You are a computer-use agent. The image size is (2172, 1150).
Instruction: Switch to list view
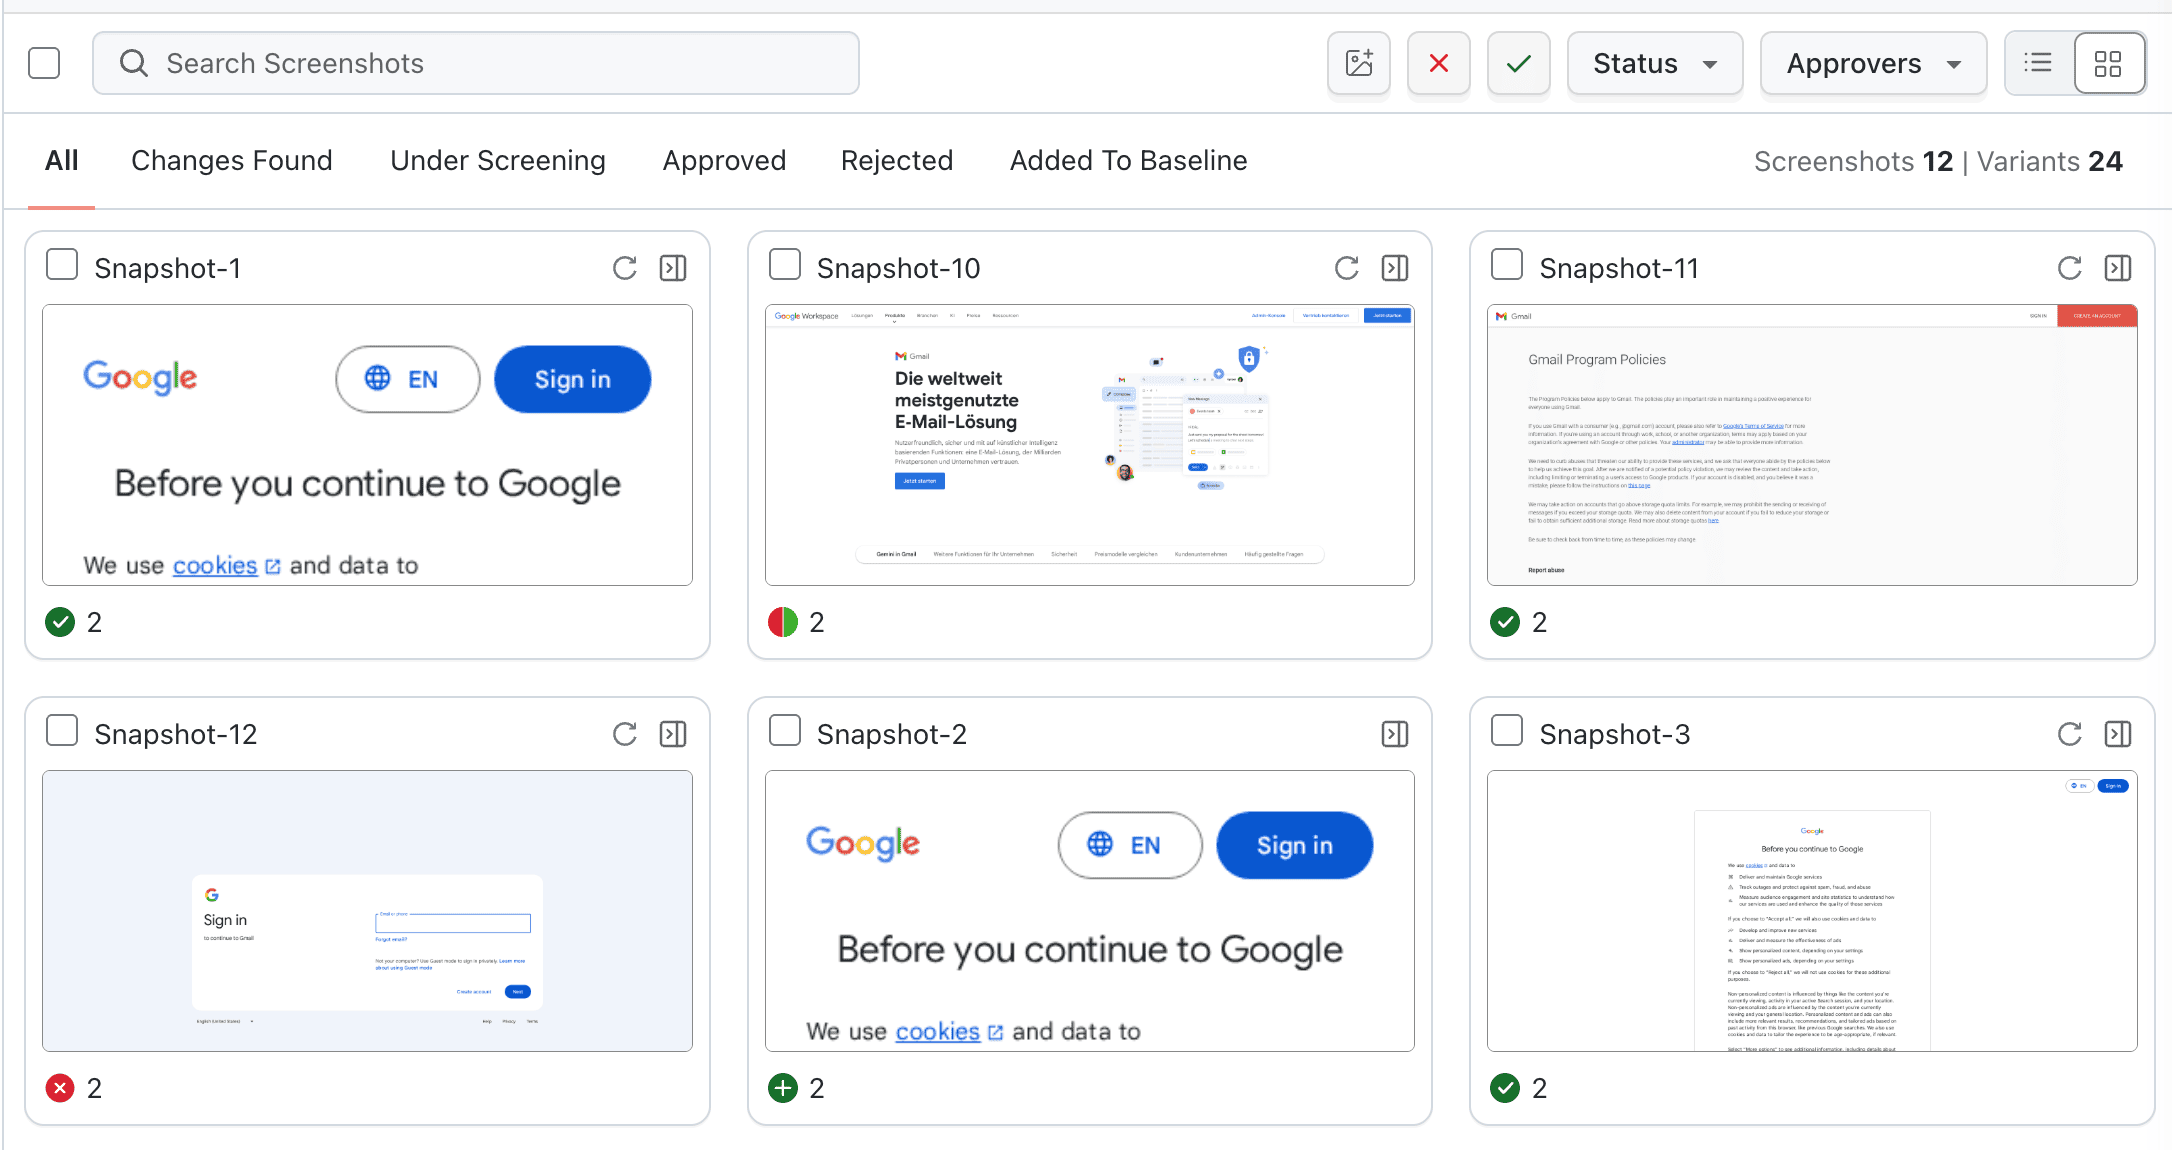(2037, 63)
